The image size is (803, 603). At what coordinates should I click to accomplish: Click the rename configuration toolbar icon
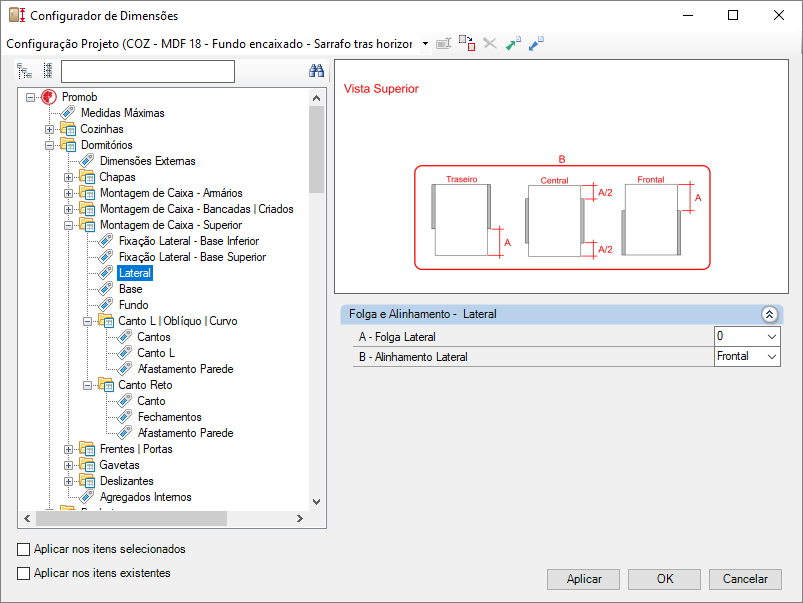[444, 44]
